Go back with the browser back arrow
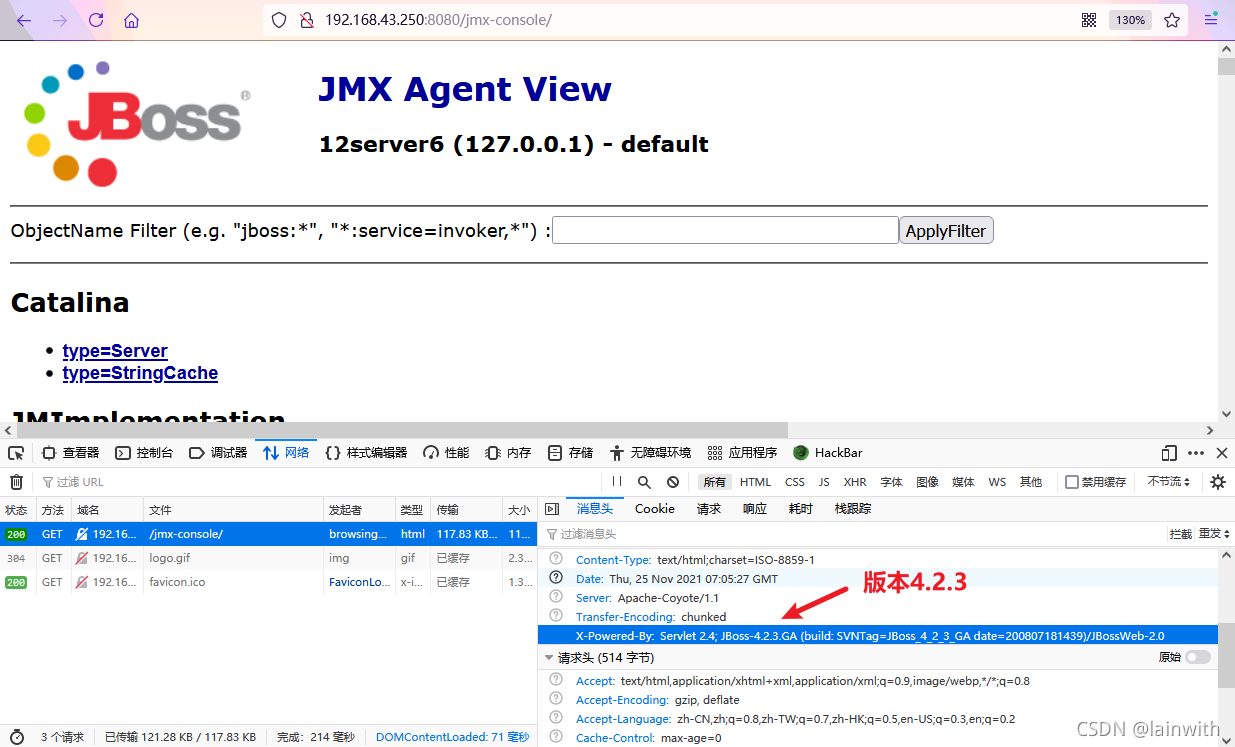 pos(25,20)
